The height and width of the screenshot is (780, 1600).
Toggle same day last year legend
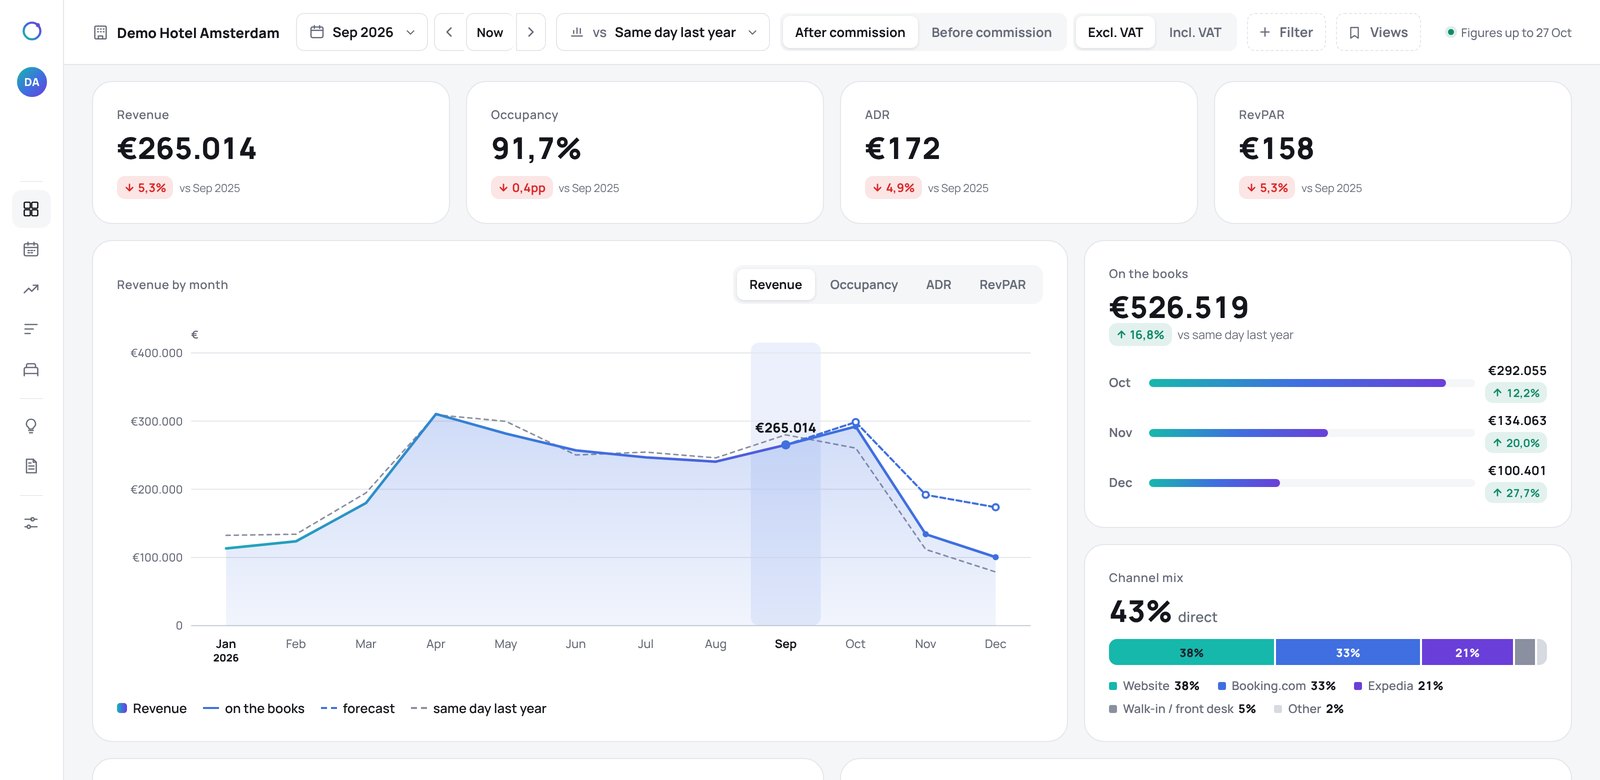tap(478, 709)
